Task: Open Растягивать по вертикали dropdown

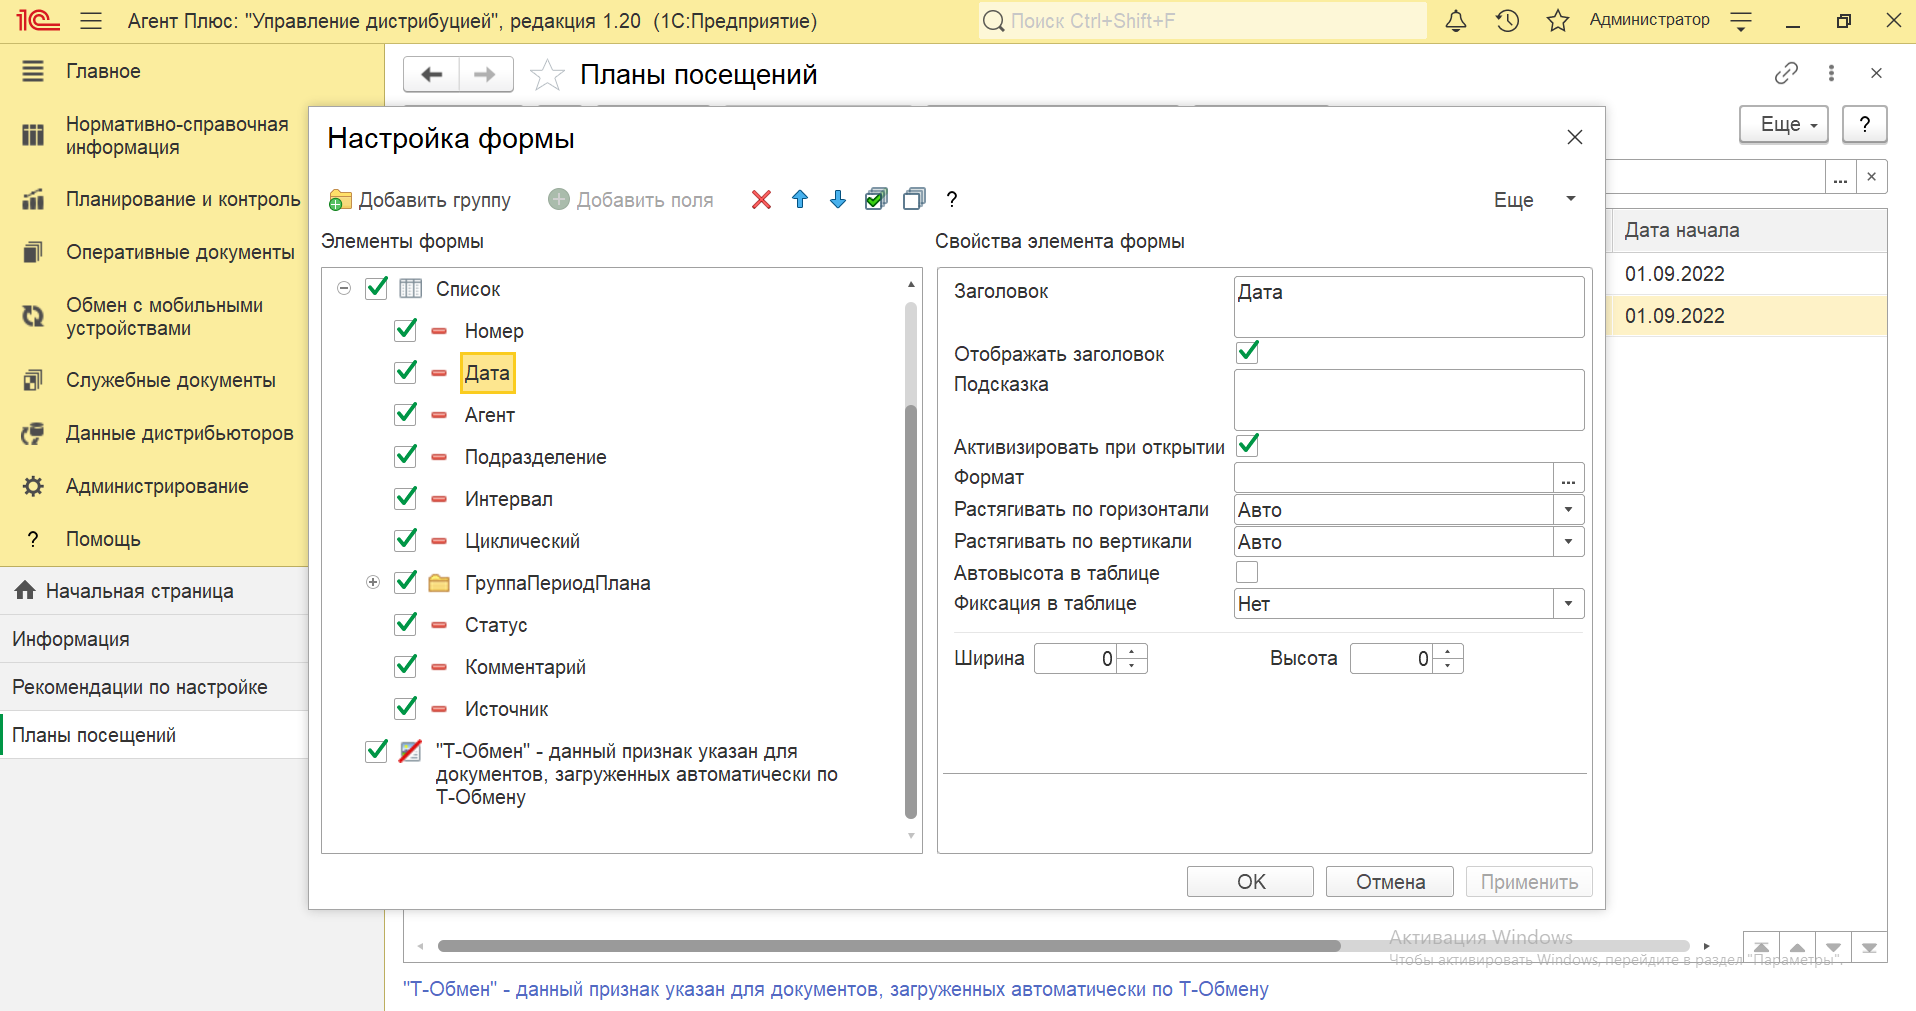Action: (x=1568, y=542)
